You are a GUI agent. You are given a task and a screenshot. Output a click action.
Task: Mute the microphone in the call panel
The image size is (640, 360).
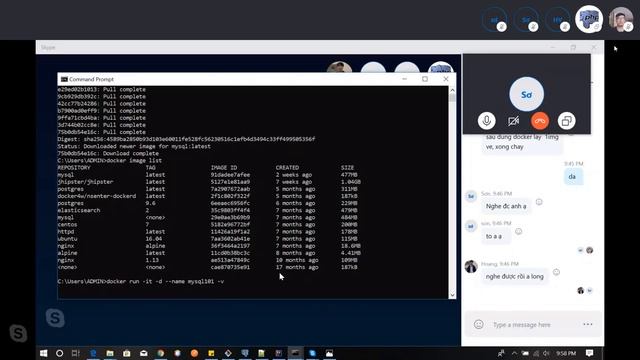486,121
